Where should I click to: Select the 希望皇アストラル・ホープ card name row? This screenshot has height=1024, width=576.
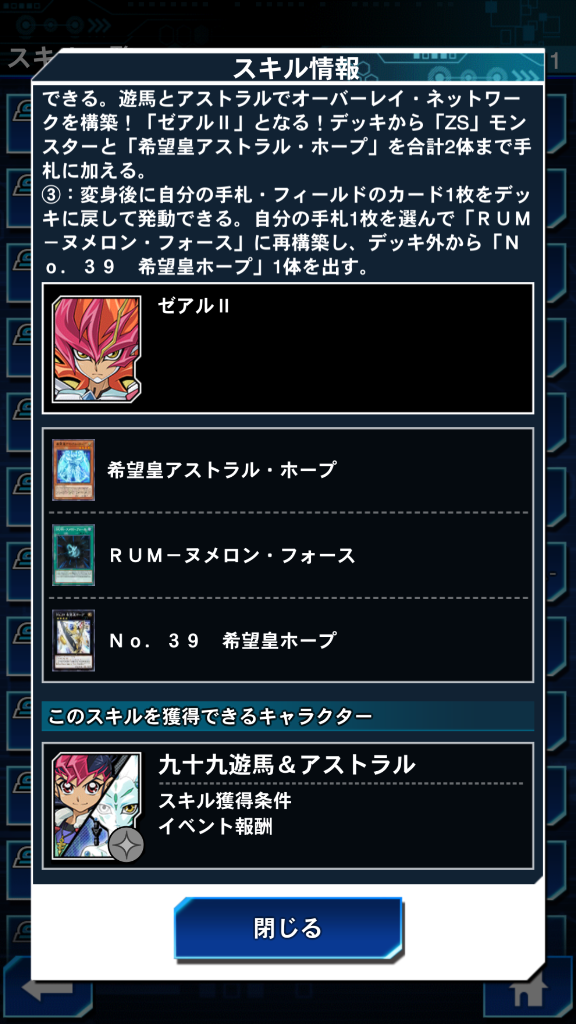coord(288,470)
